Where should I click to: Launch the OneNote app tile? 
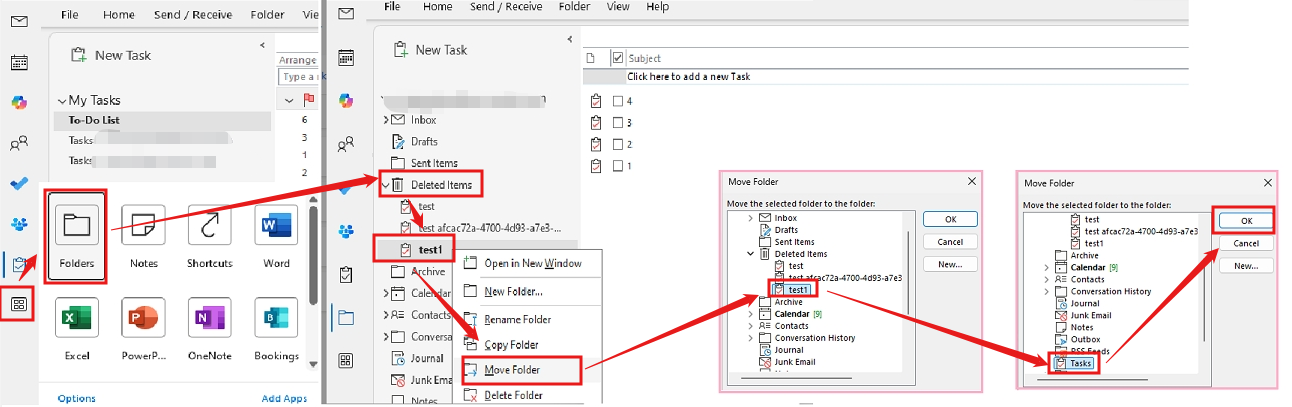tap(209, 329)
